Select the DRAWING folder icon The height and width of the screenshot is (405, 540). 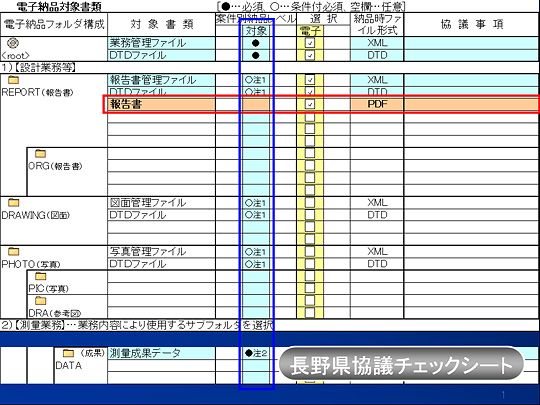tap(13, 202)
